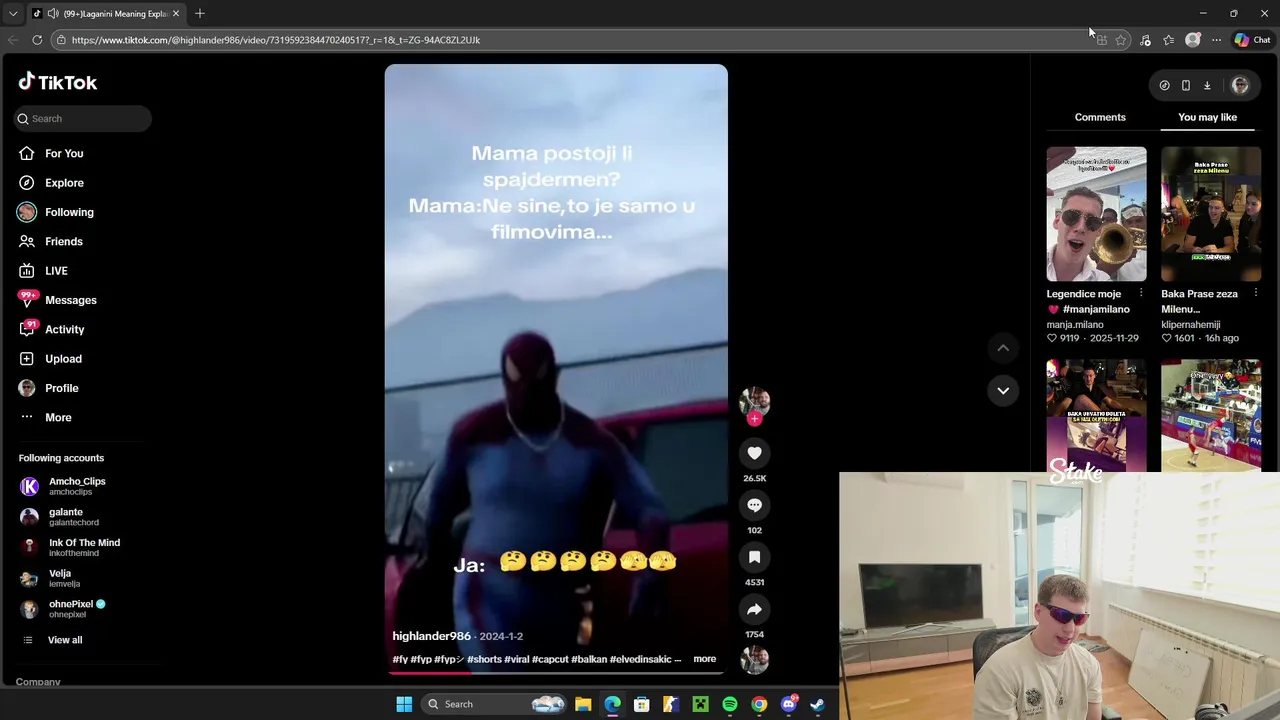Open the browser tab list dropdown

click(x=12, y=14)
